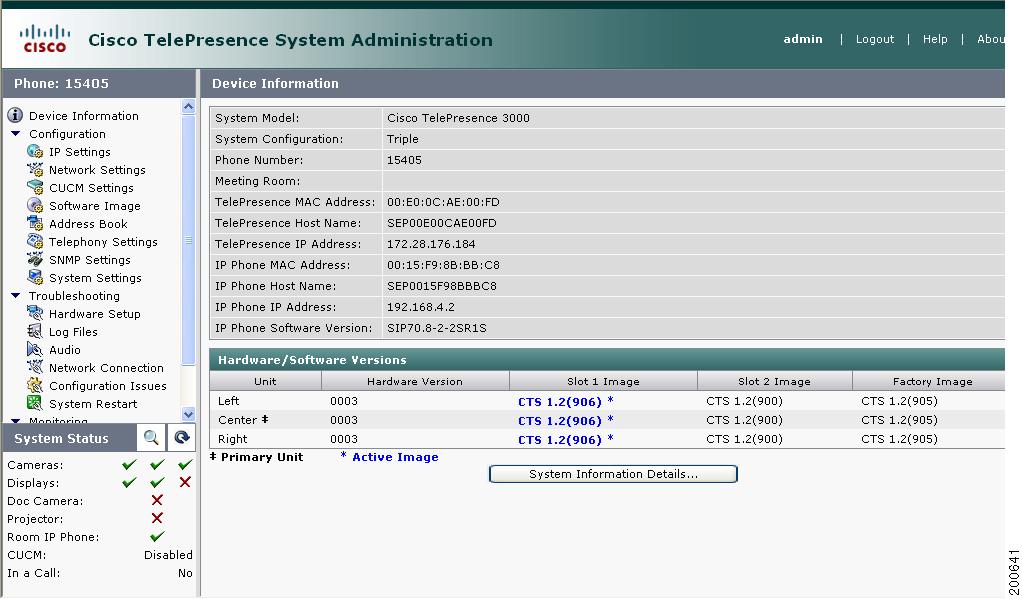Click the Right unit Slot 1 image link
The height and width of the screenshot is (599, 1022).
(560, 439)
